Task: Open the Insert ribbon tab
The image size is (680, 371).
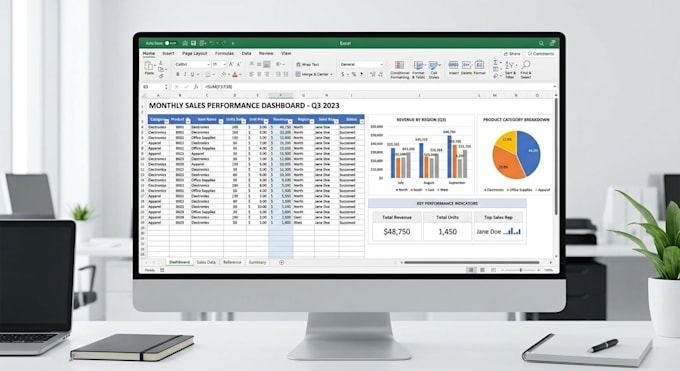Action: [x=168, y=53]
